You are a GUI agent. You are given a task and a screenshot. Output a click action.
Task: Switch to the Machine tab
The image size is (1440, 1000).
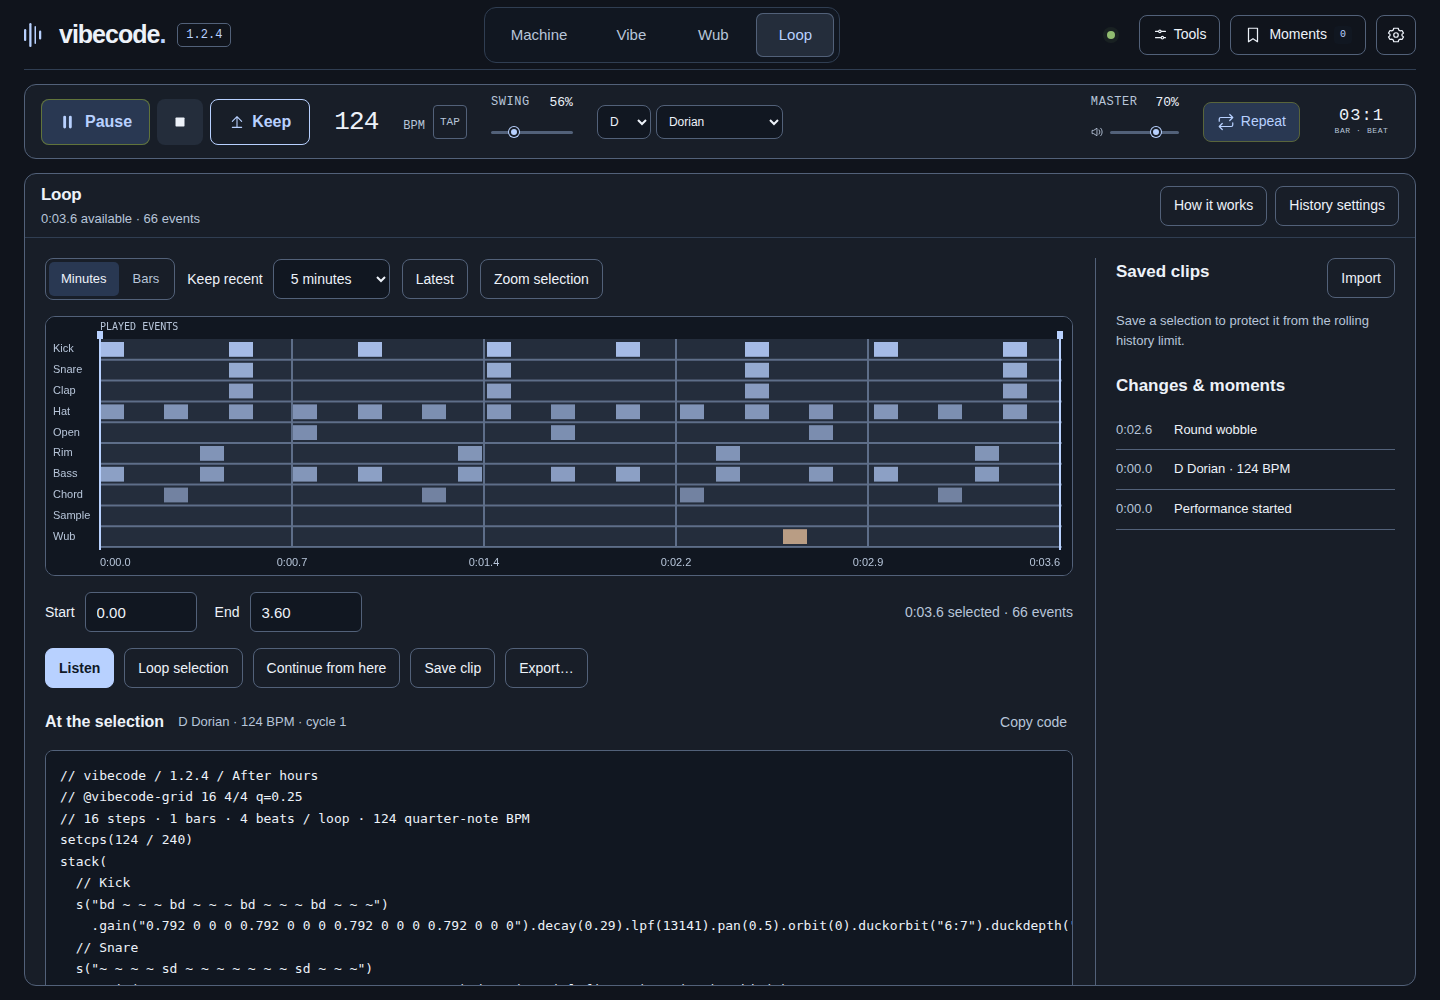[539, 35]
